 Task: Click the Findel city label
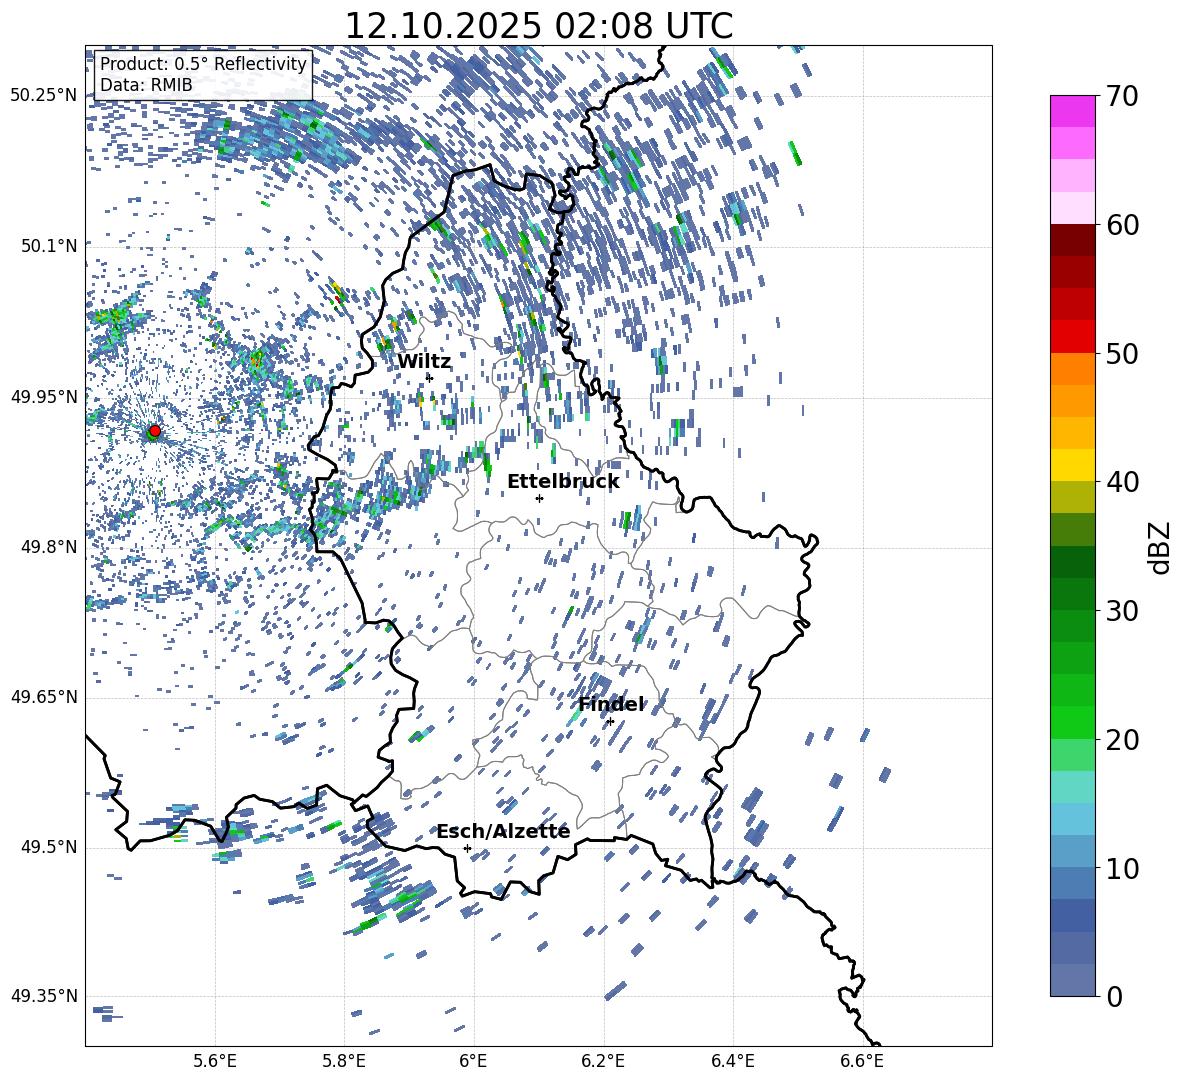point(611,704)
